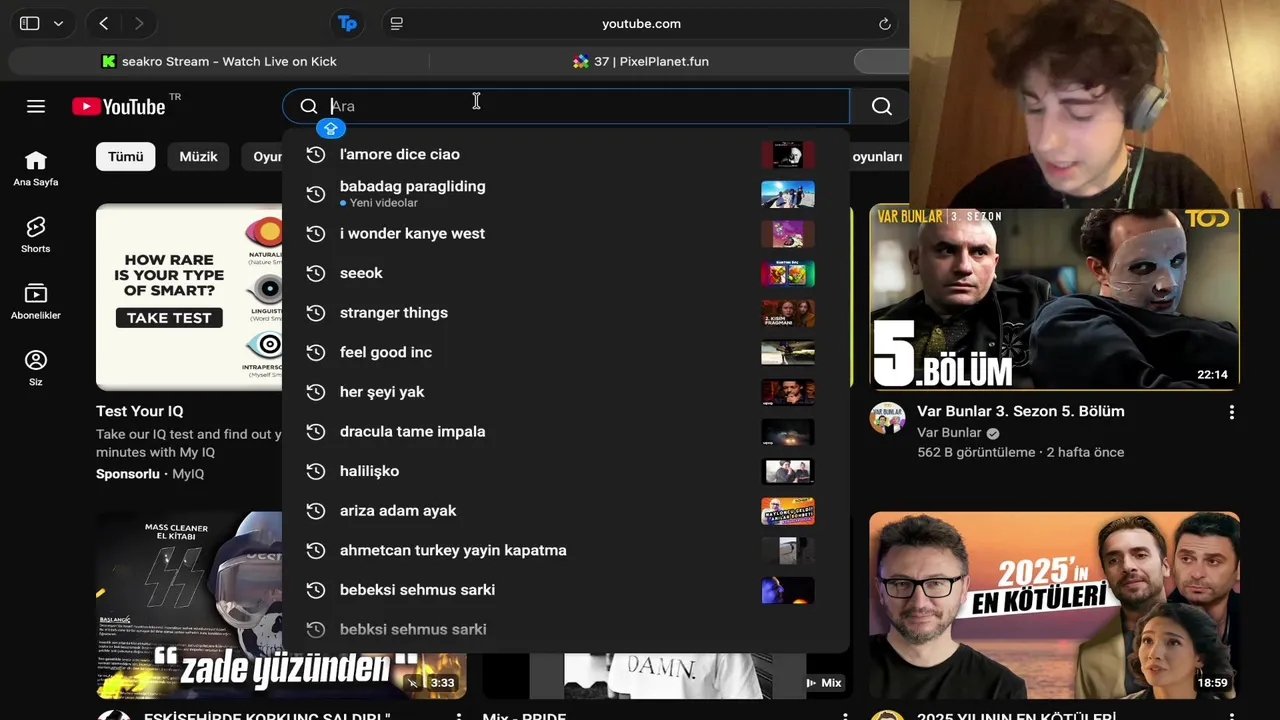Open the YouTube hamburger guide menu
Viewport: 1280px width, 720px height.
click(36, 106)
